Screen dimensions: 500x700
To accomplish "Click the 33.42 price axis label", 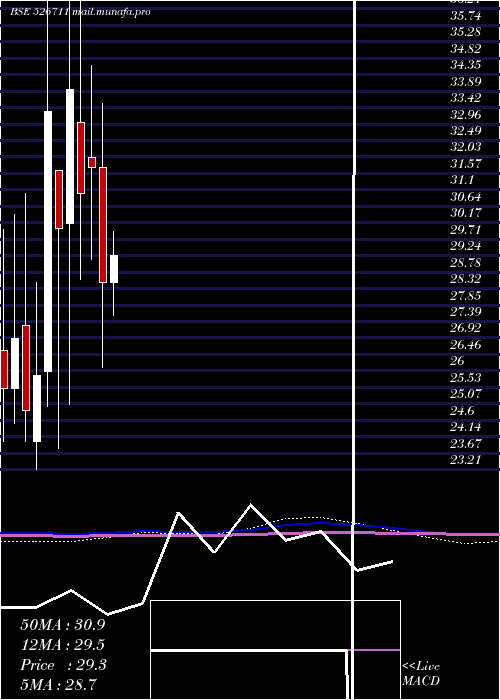I will (x=466, y=98).
